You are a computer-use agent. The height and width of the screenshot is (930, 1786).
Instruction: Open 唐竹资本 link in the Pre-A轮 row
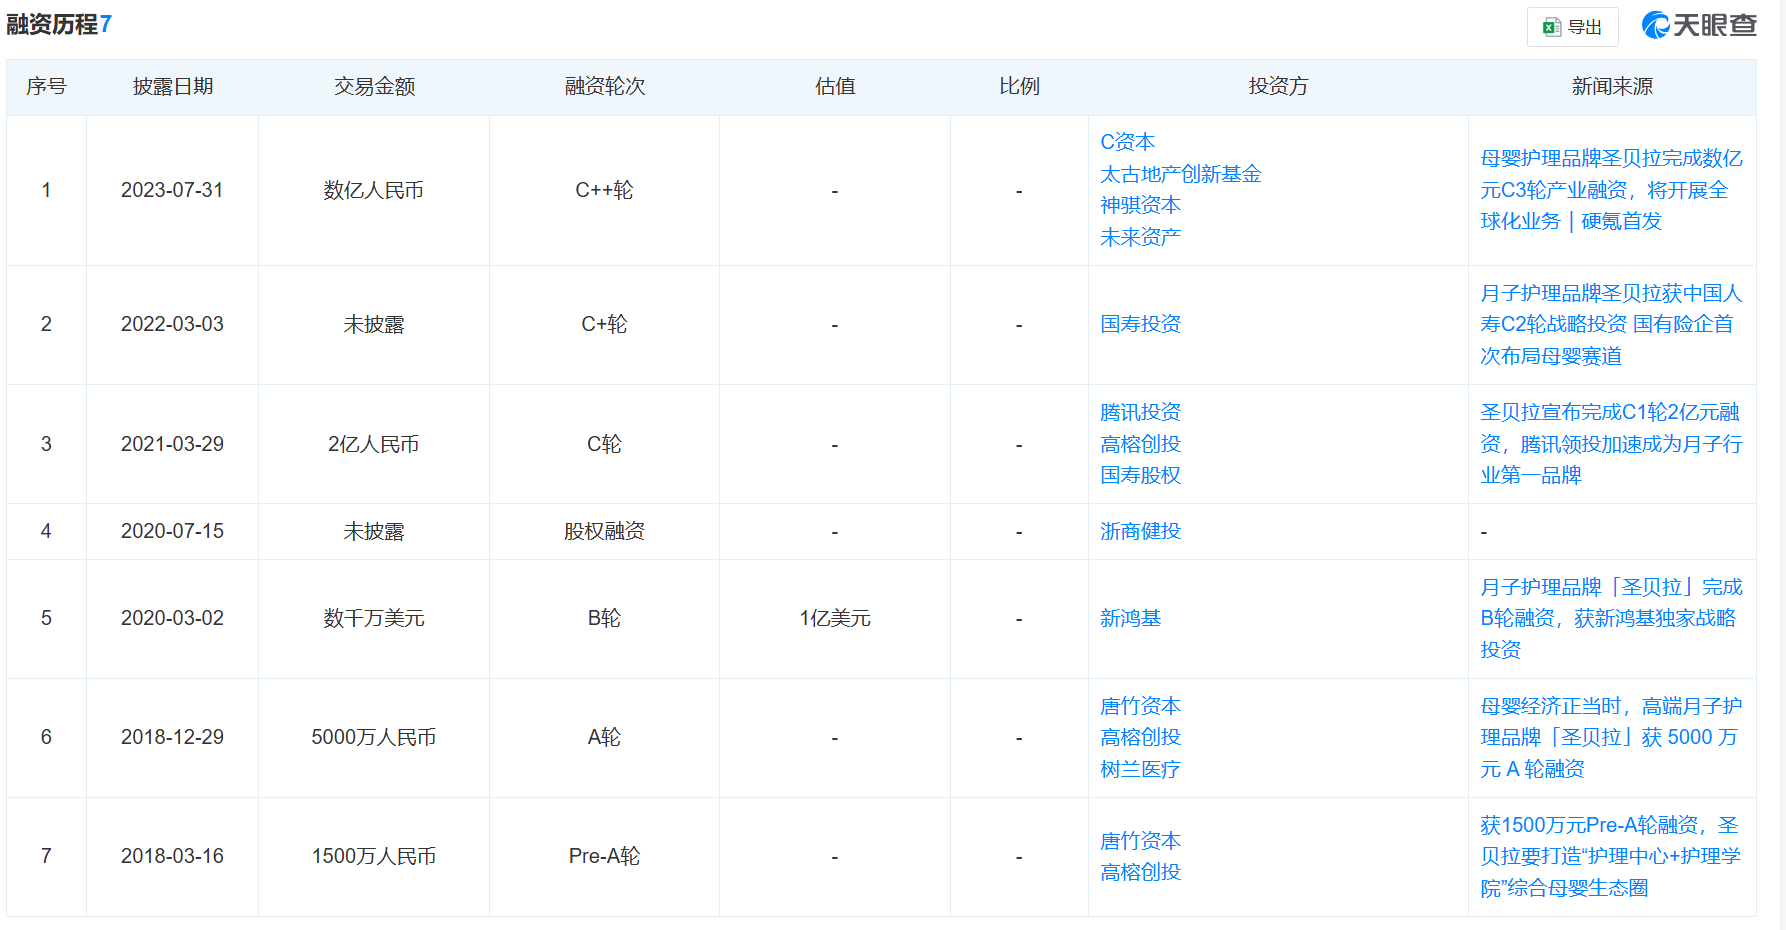[1140, 841]
